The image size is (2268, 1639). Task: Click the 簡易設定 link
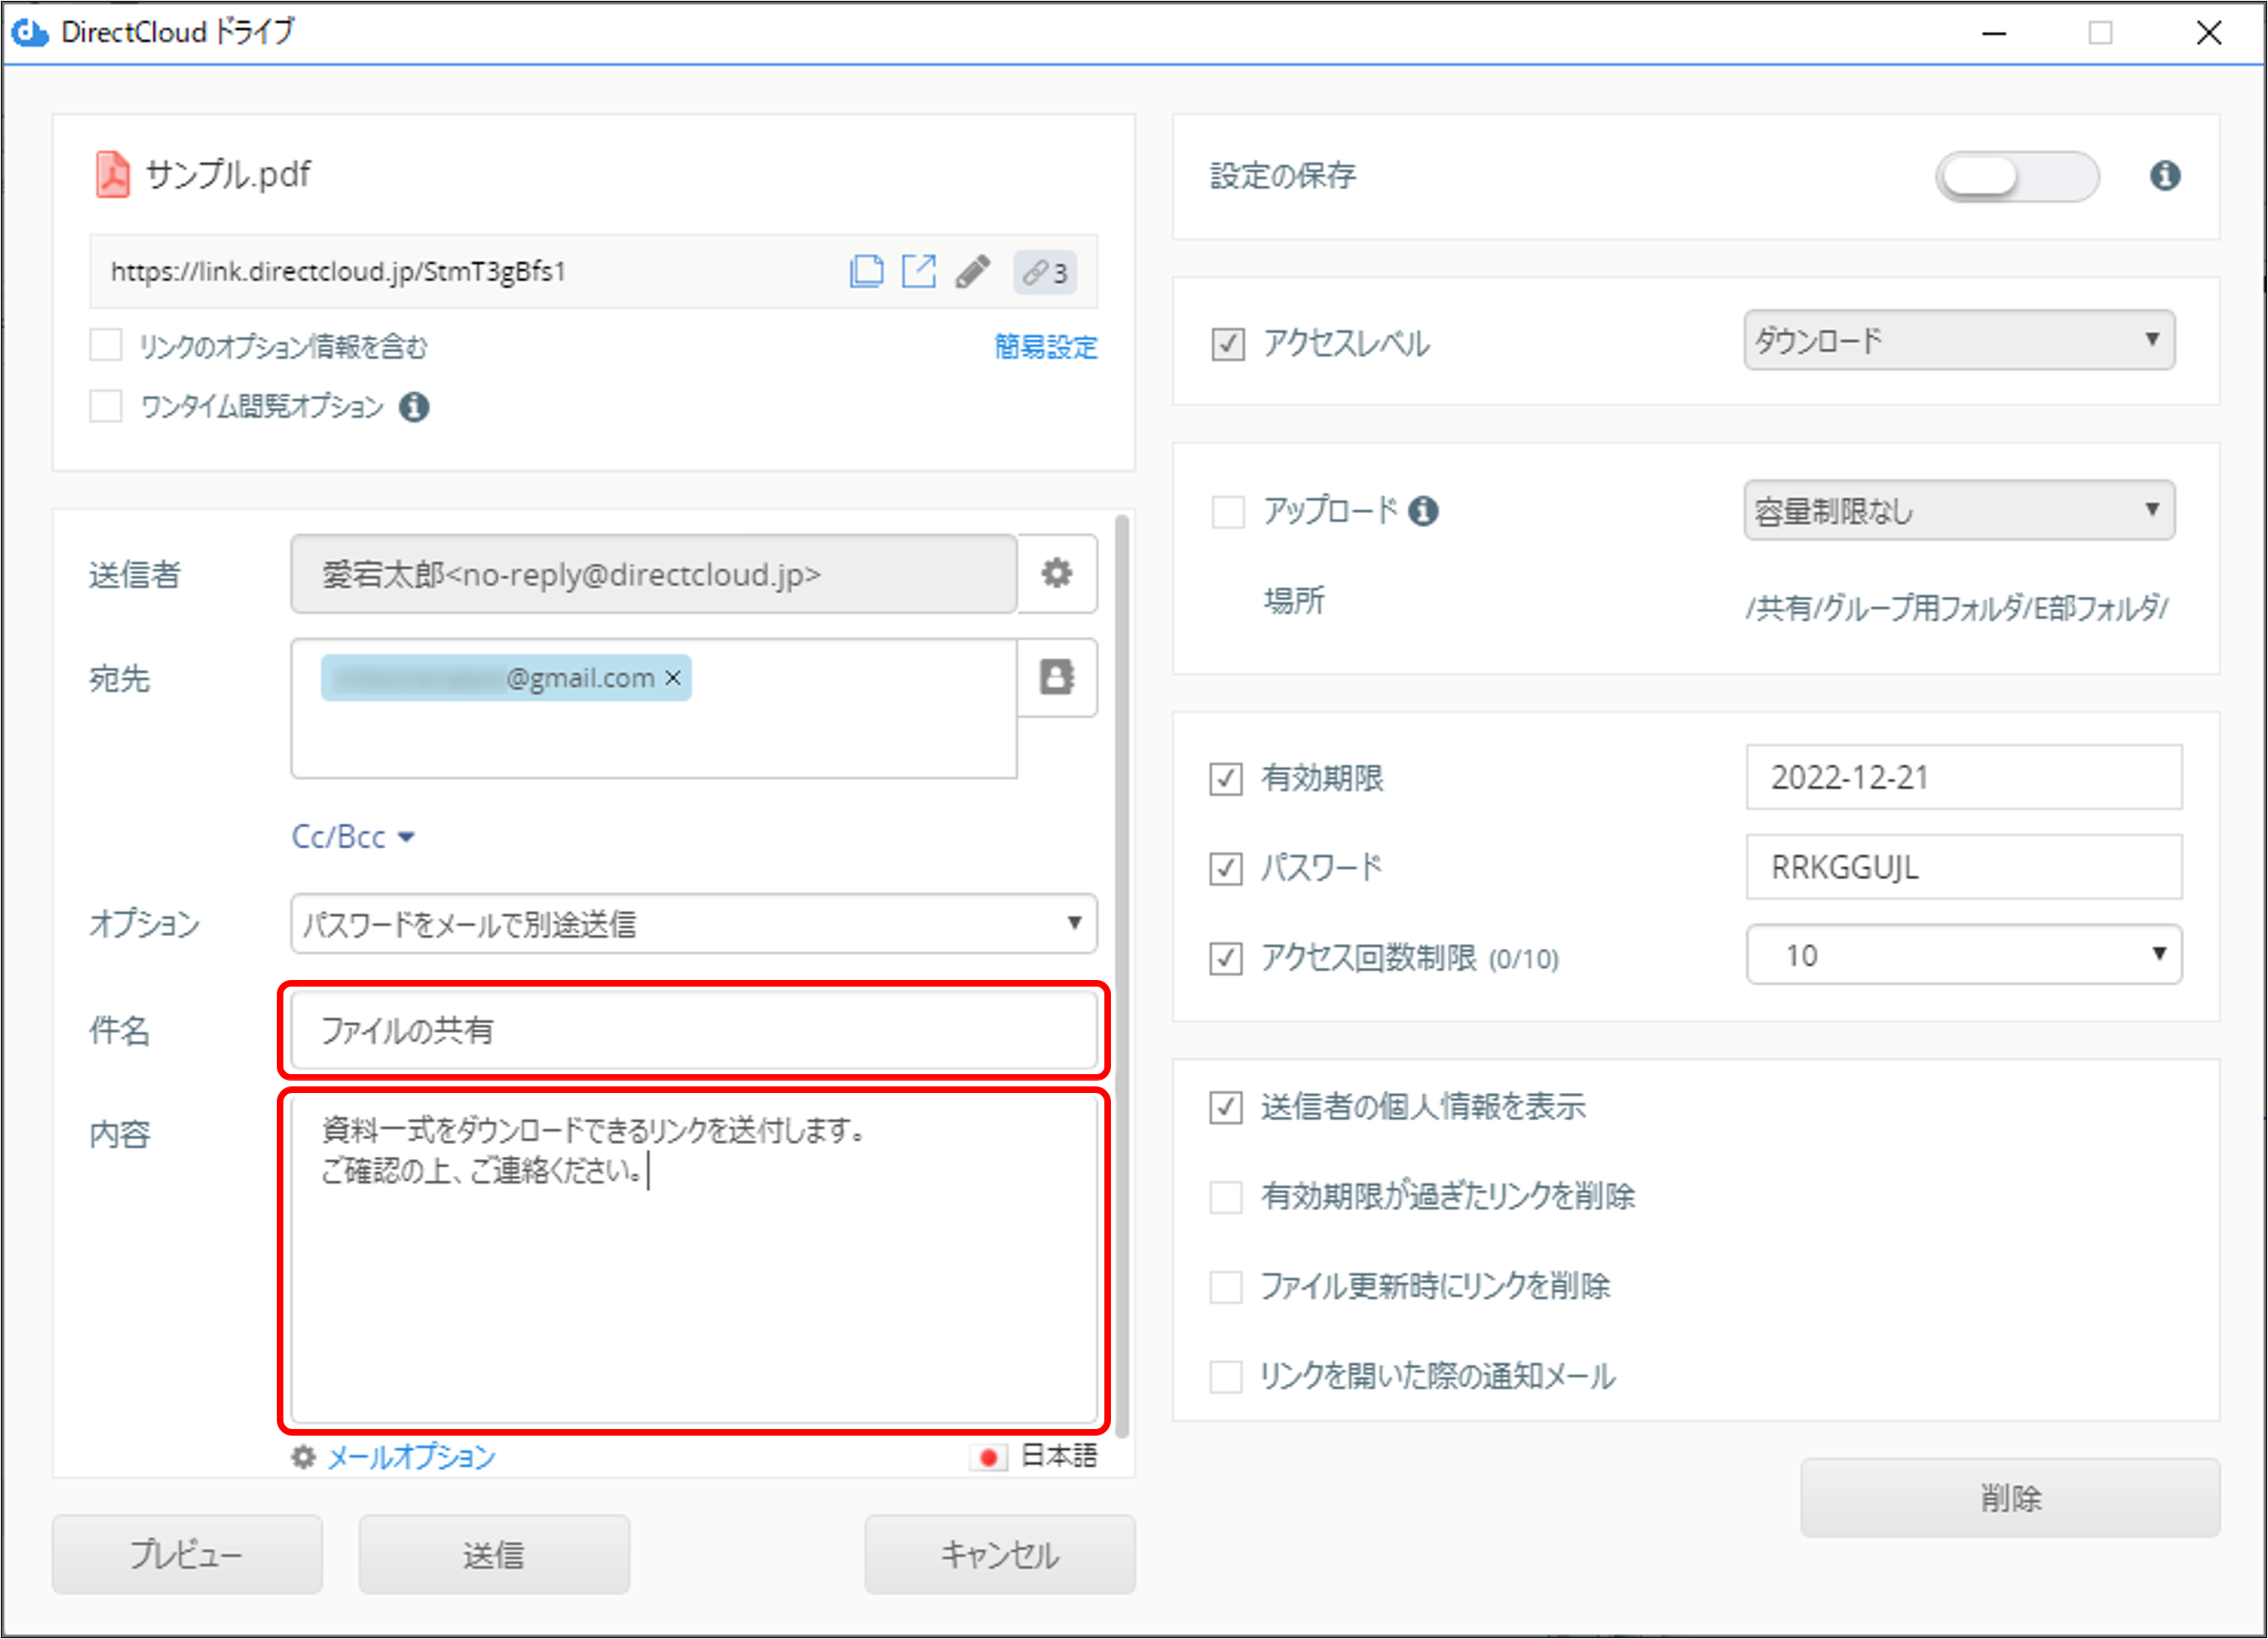click(x=1045, y=347)
